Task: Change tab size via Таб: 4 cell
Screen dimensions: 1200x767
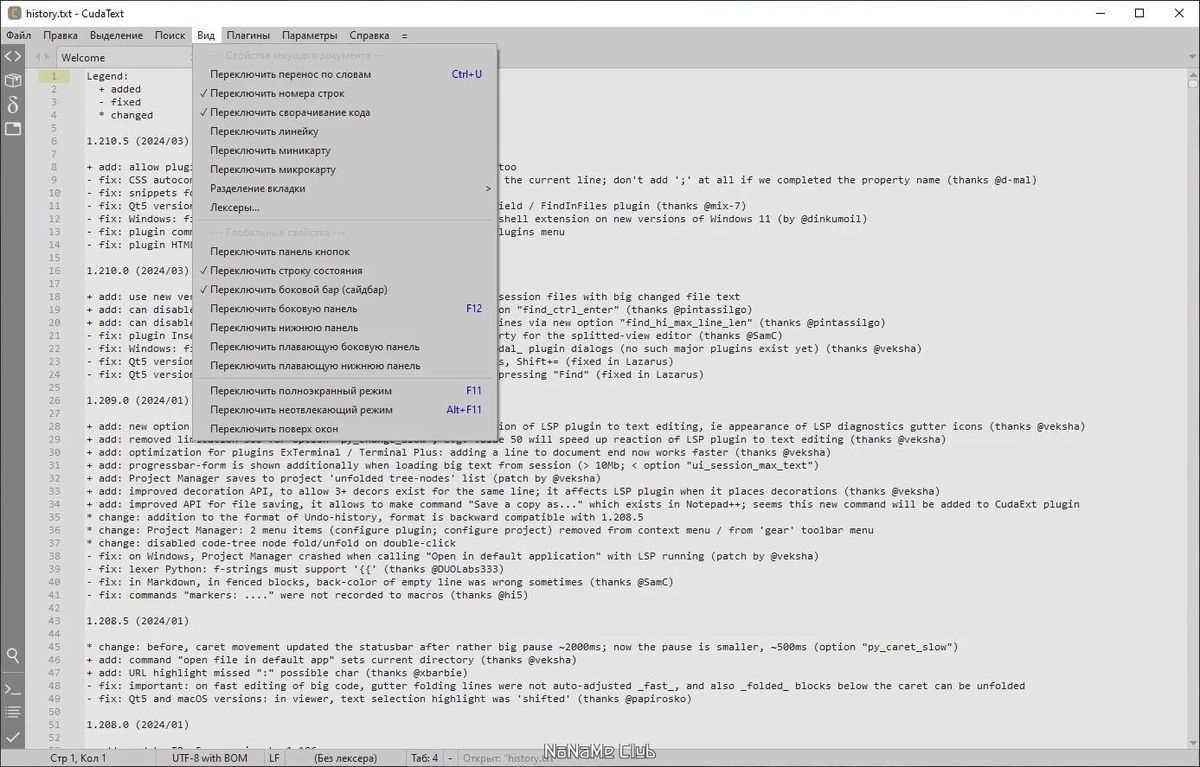Action: coord(424,758)
